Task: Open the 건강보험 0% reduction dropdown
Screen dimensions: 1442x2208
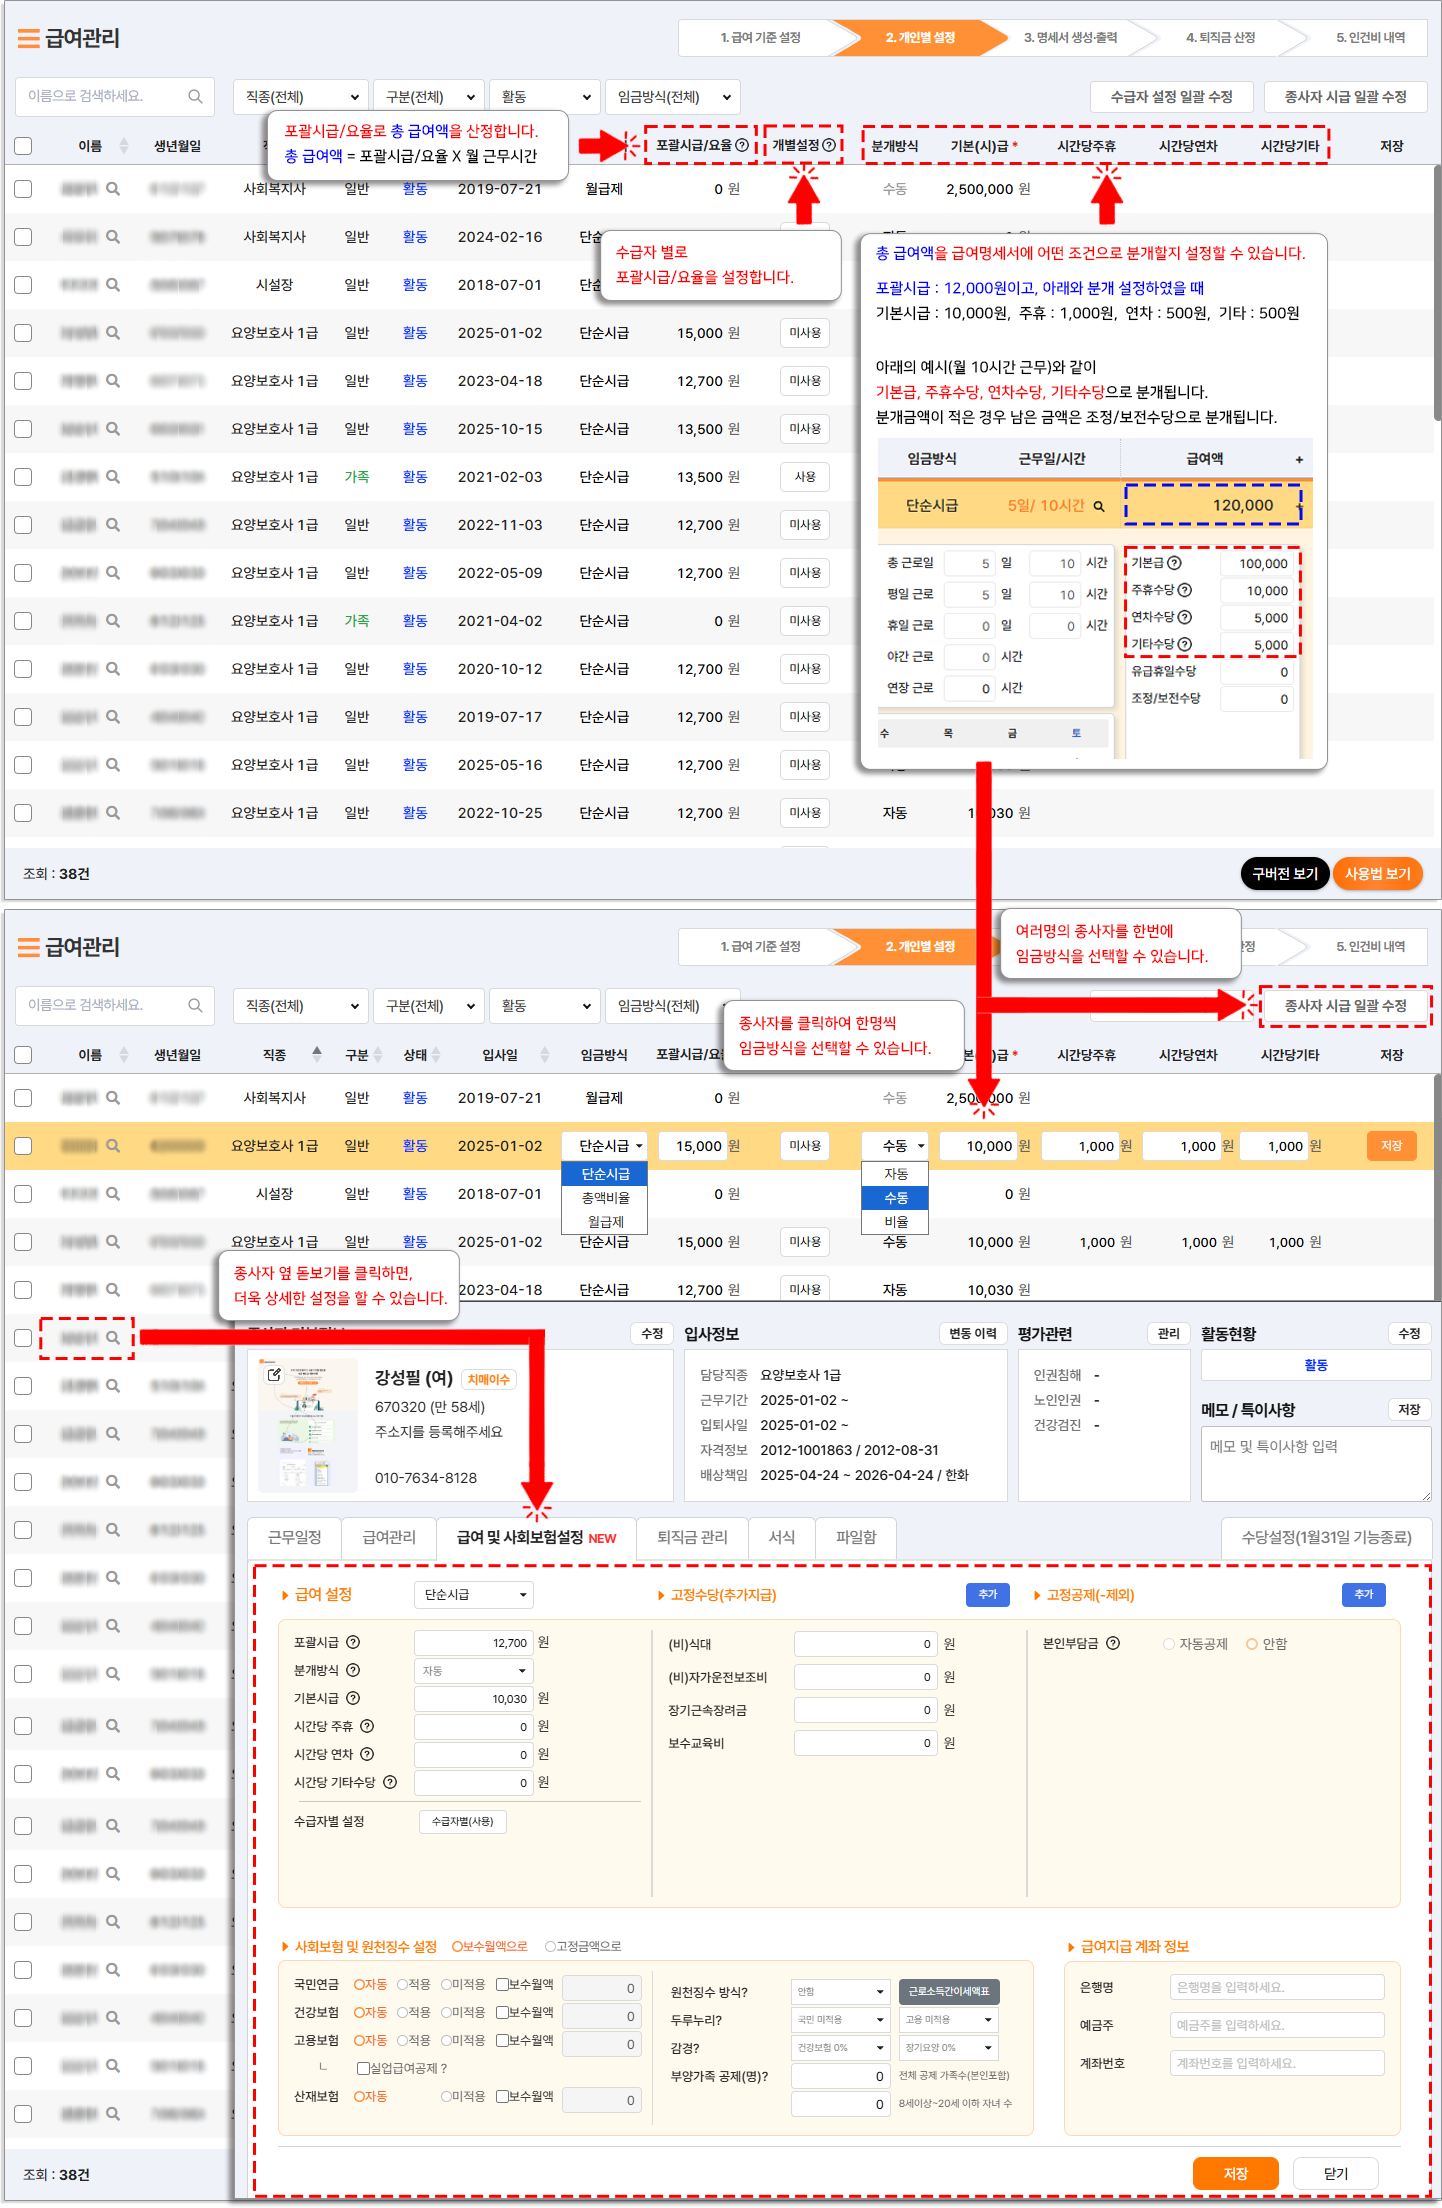Action: pos(840,2047)
